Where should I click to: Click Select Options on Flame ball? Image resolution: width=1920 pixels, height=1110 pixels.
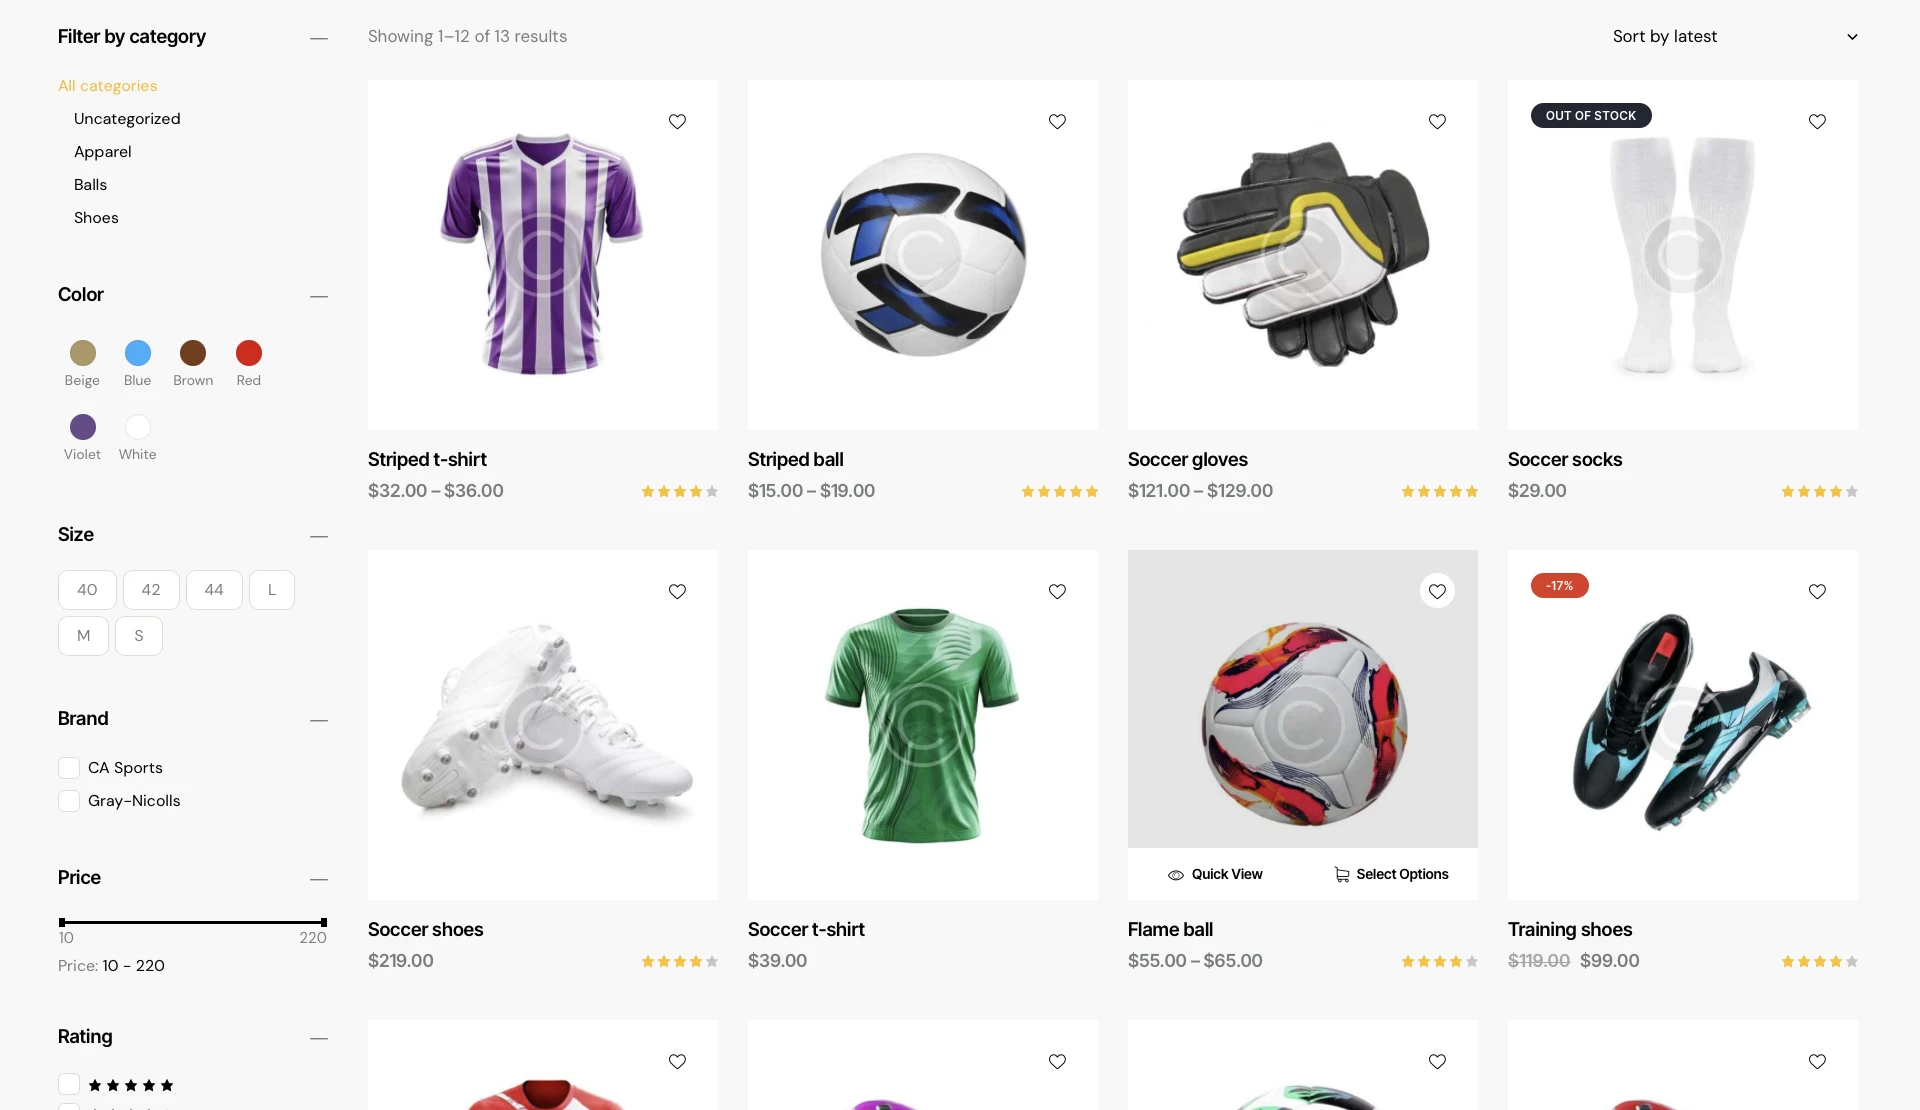pyautogui.click(x=1391, y=875)
